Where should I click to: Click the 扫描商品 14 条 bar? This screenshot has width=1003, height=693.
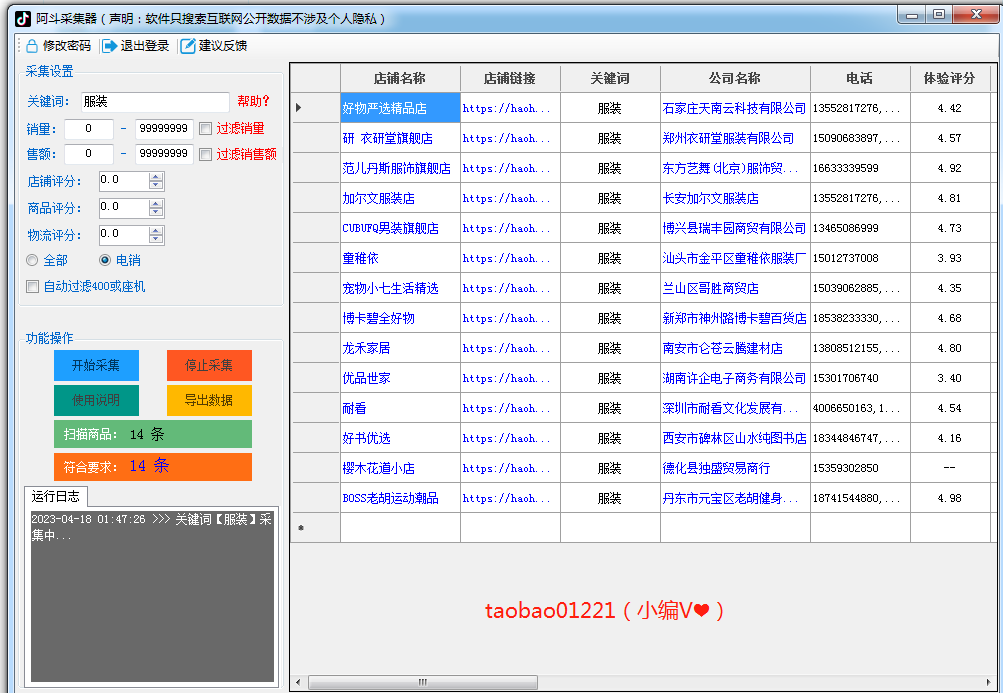pos(153,434)
